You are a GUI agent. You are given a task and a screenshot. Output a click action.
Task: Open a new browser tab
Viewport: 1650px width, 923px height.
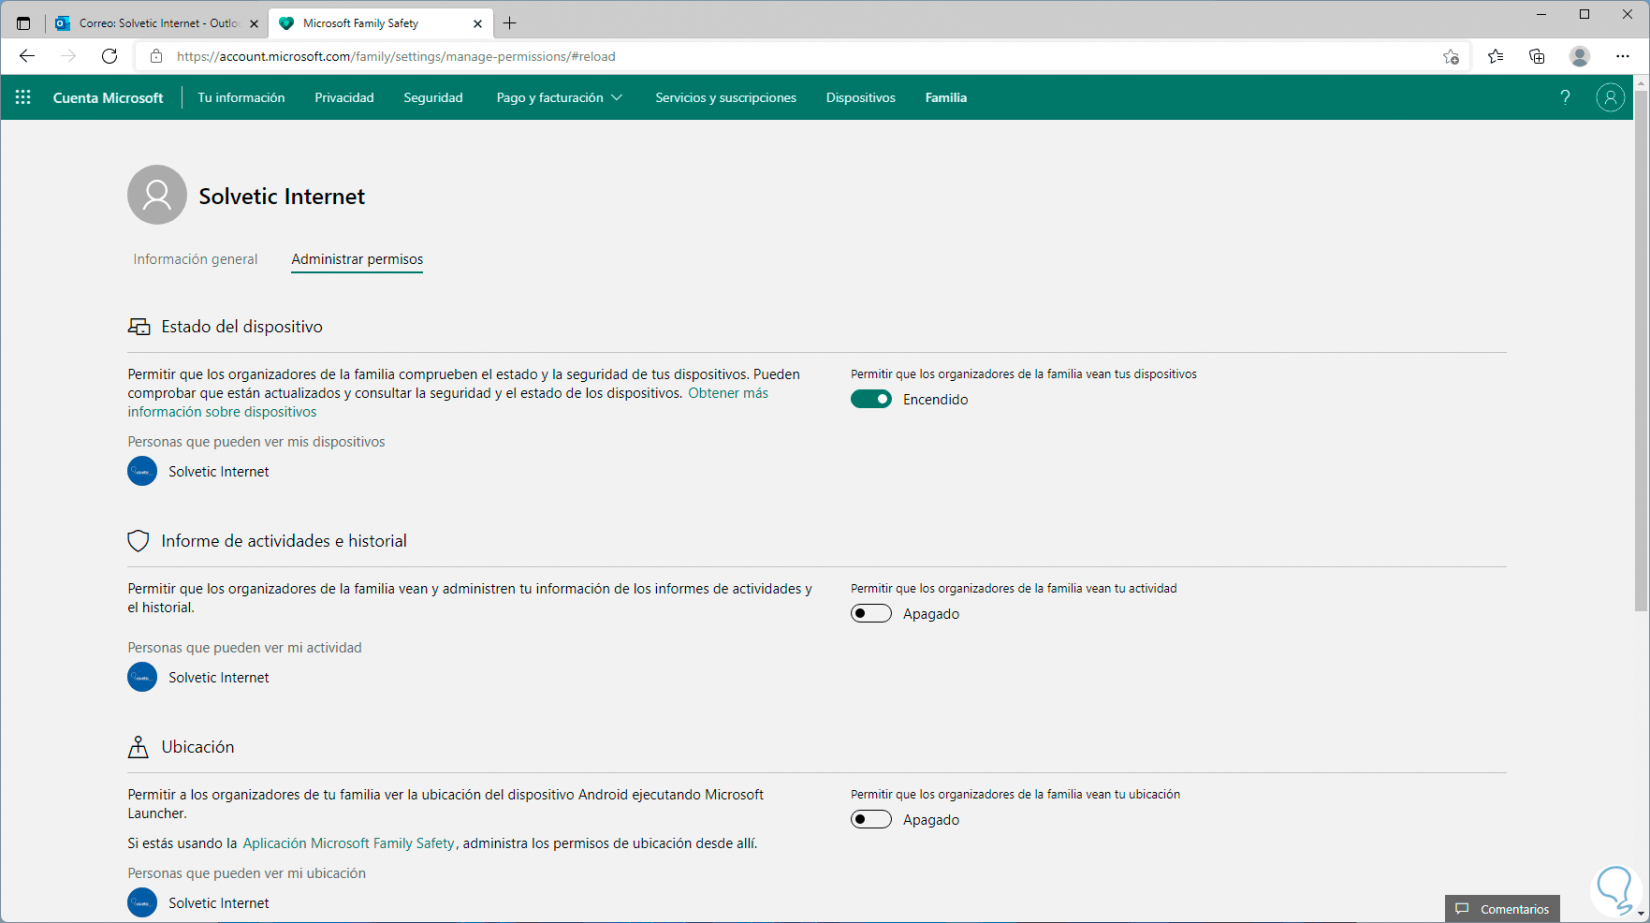510,23
